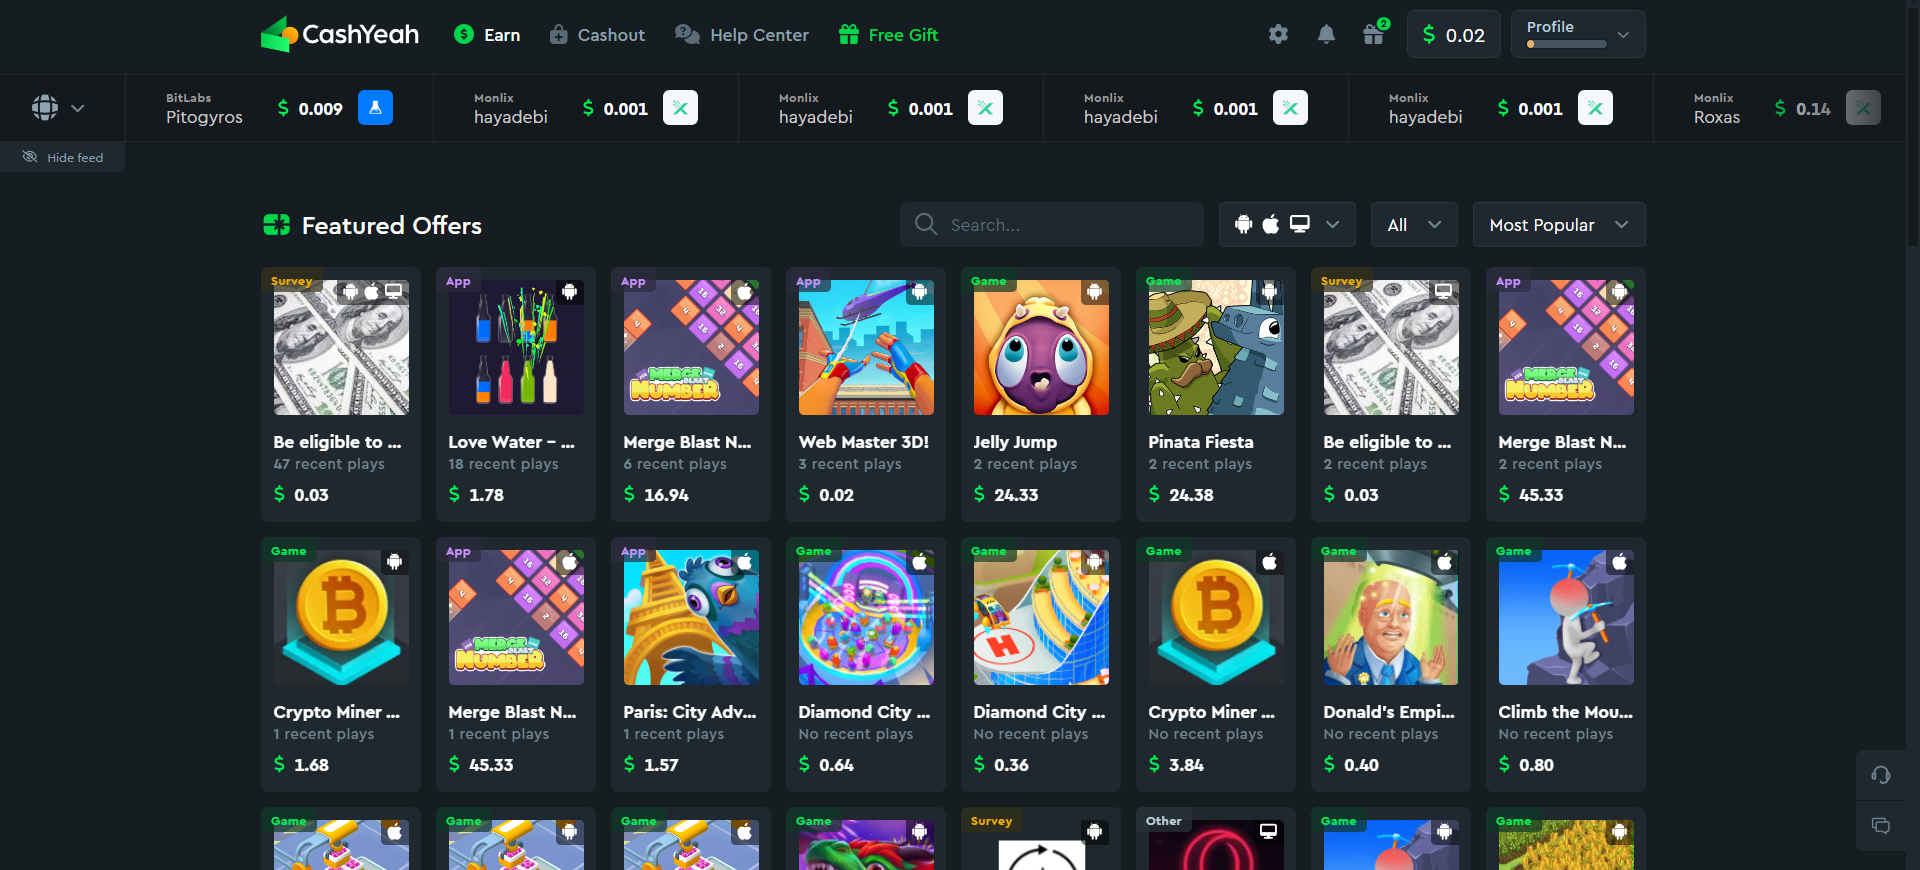The width and height of the screenshot is (1920, 870).
Task: Open the settings gear icon
Action: [1278, 34]
